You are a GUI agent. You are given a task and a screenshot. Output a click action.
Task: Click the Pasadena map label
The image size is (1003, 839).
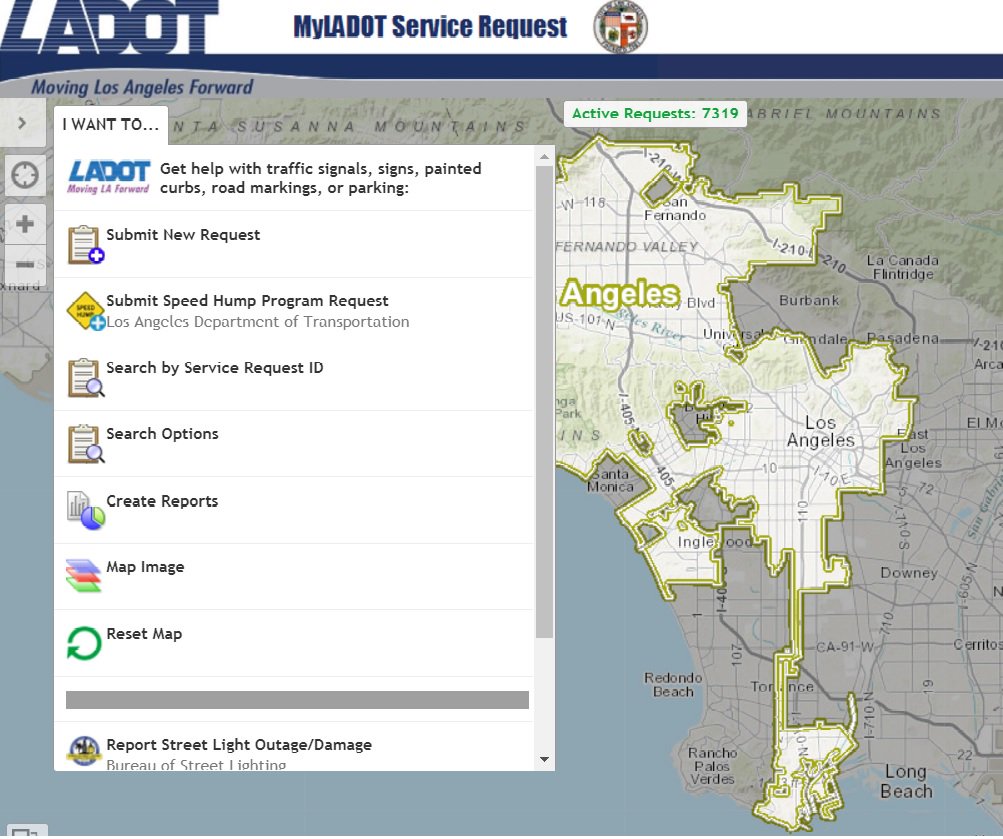coord(903,338)
